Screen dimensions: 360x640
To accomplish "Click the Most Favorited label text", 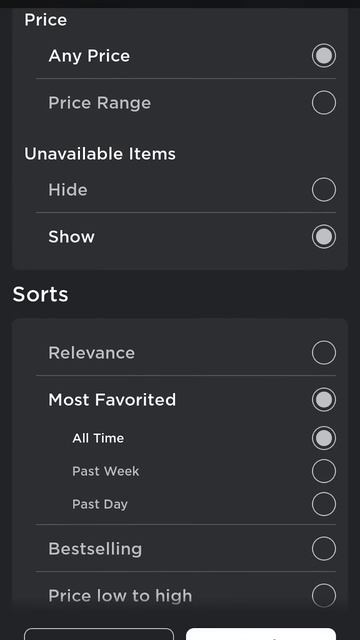I will point(112,400).
